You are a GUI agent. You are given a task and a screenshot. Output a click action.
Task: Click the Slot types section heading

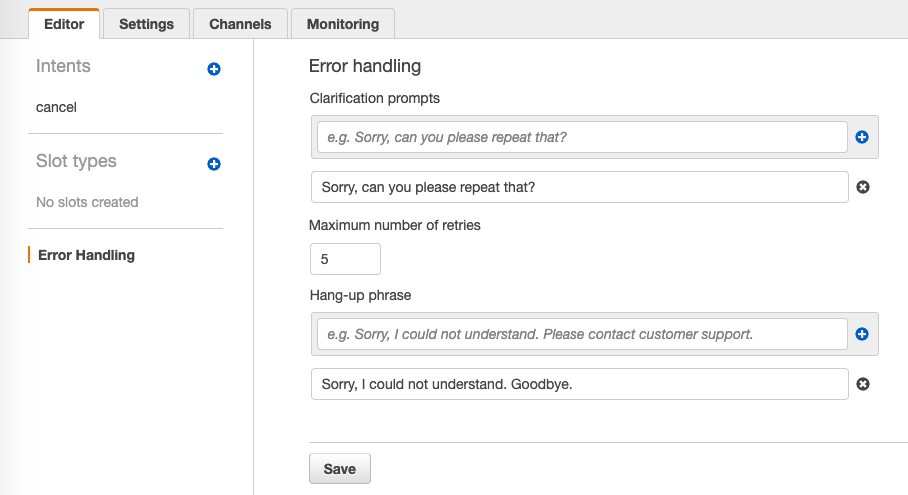coord(76,161)
